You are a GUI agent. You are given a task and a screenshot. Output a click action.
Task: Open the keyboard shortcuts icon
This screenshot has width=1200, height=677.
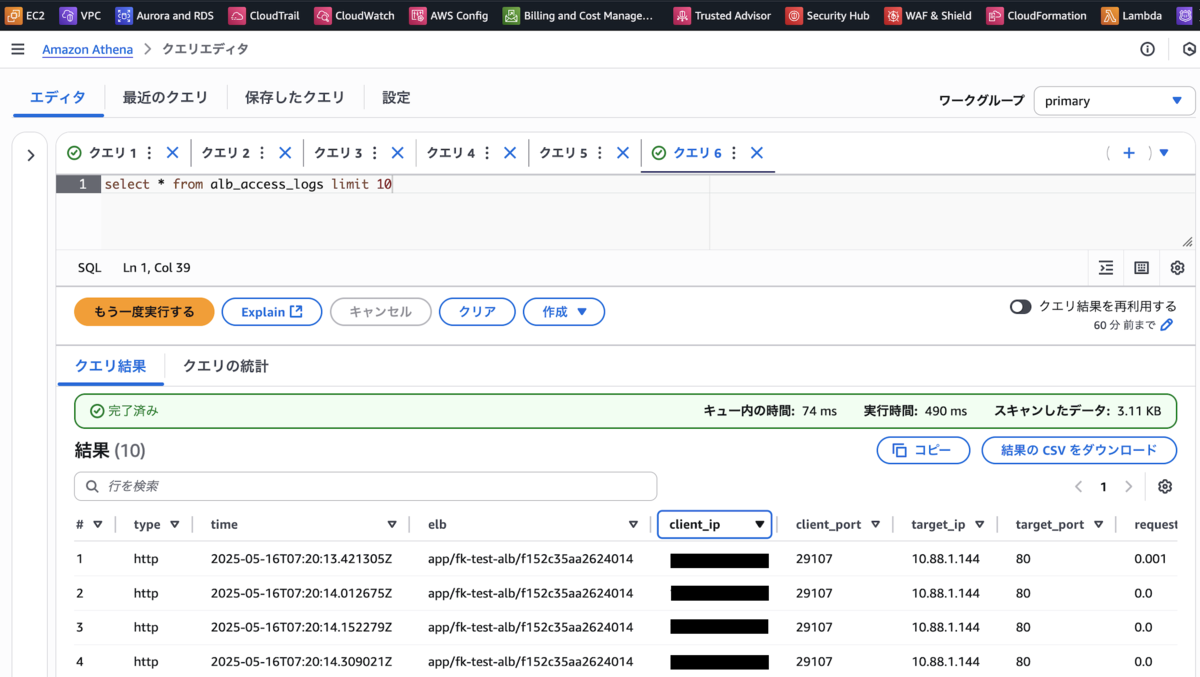point(1142,268)
